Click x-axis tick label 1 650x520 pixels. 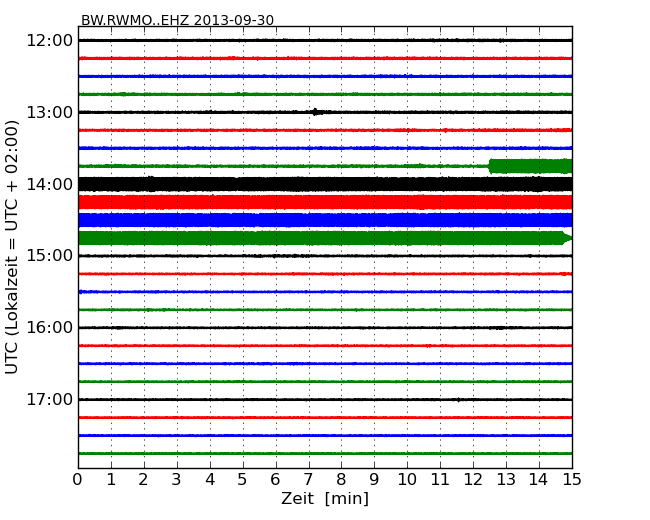pyautogui.click(x=111, y=480)
